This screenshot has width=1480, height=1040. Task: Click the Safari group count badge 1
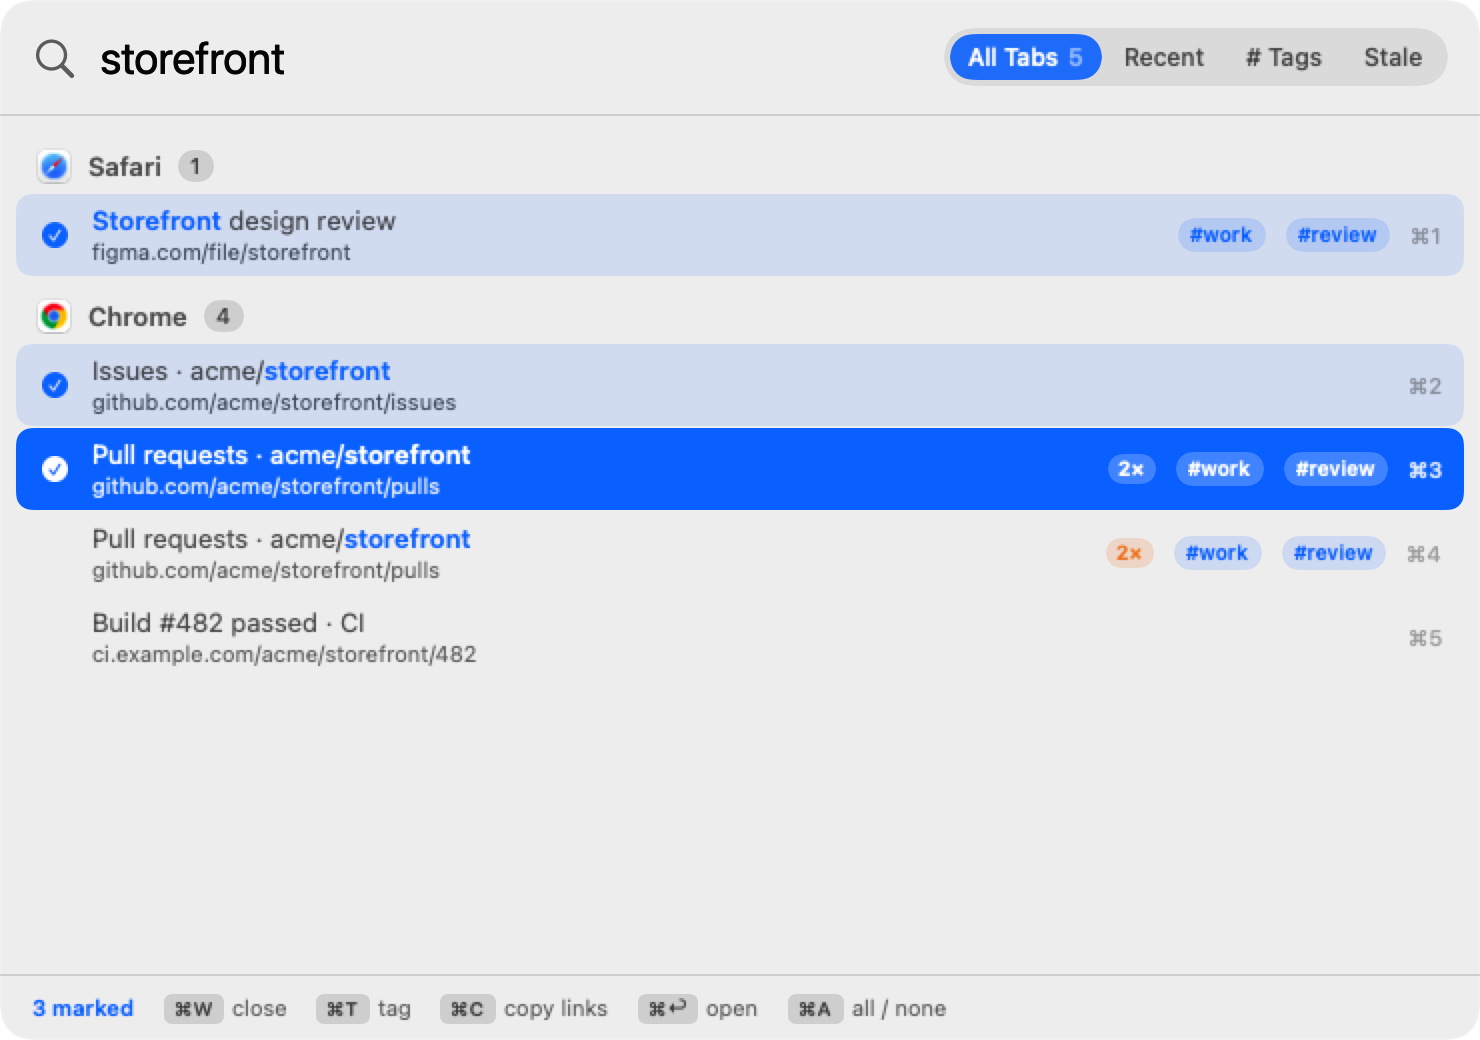point(196,166)
